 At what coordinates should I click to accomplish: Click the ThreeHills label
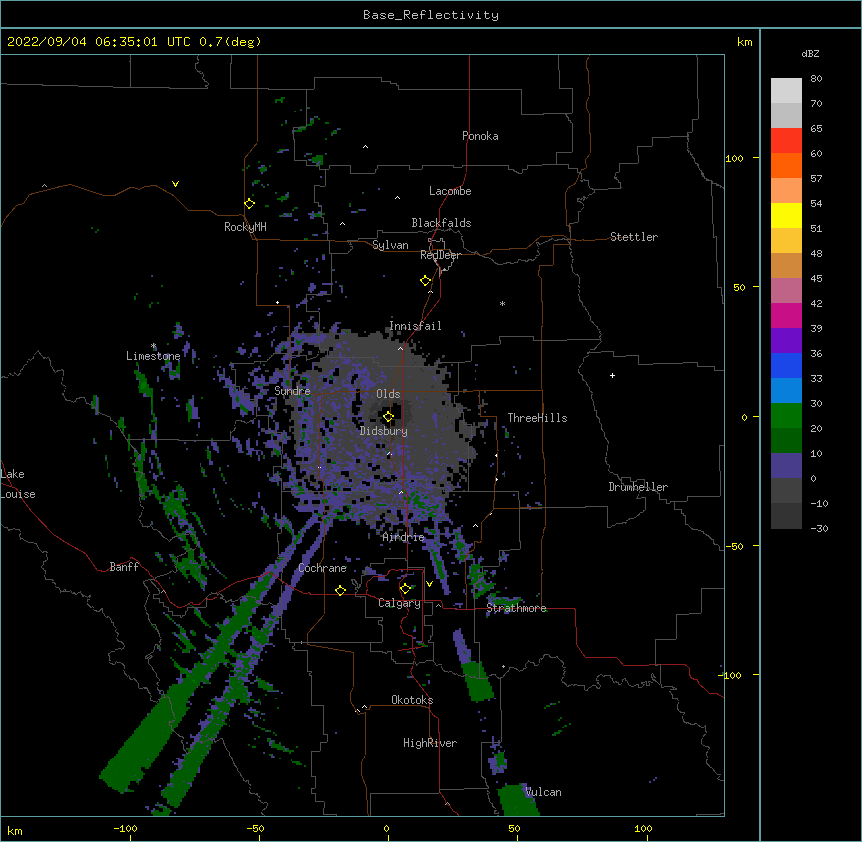537,418
